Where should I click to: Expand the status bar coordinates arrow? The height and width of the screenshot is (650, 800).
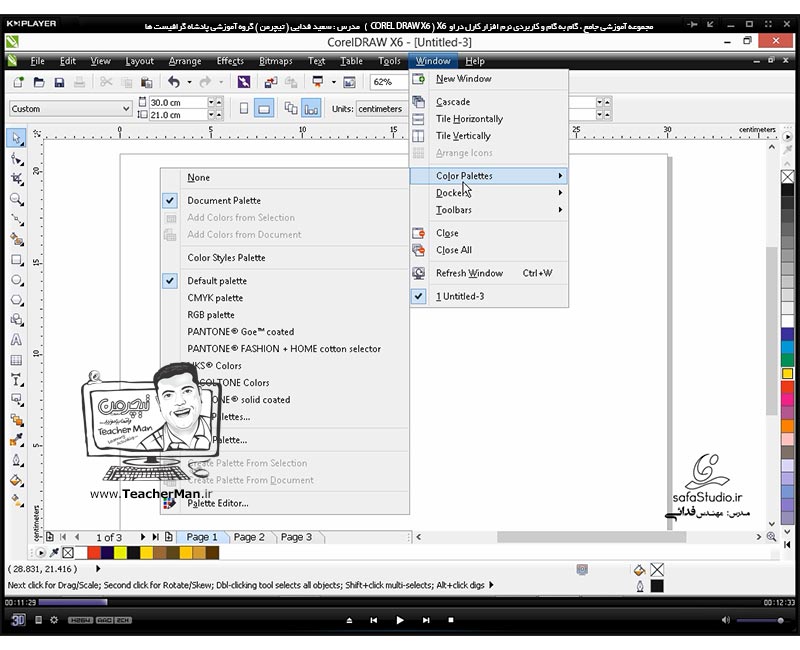coord(98,568)
